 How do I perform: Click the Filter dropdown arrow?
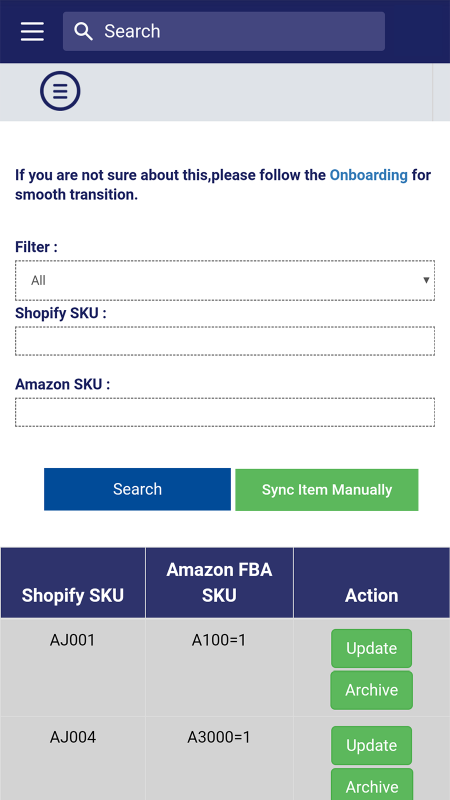426,280
